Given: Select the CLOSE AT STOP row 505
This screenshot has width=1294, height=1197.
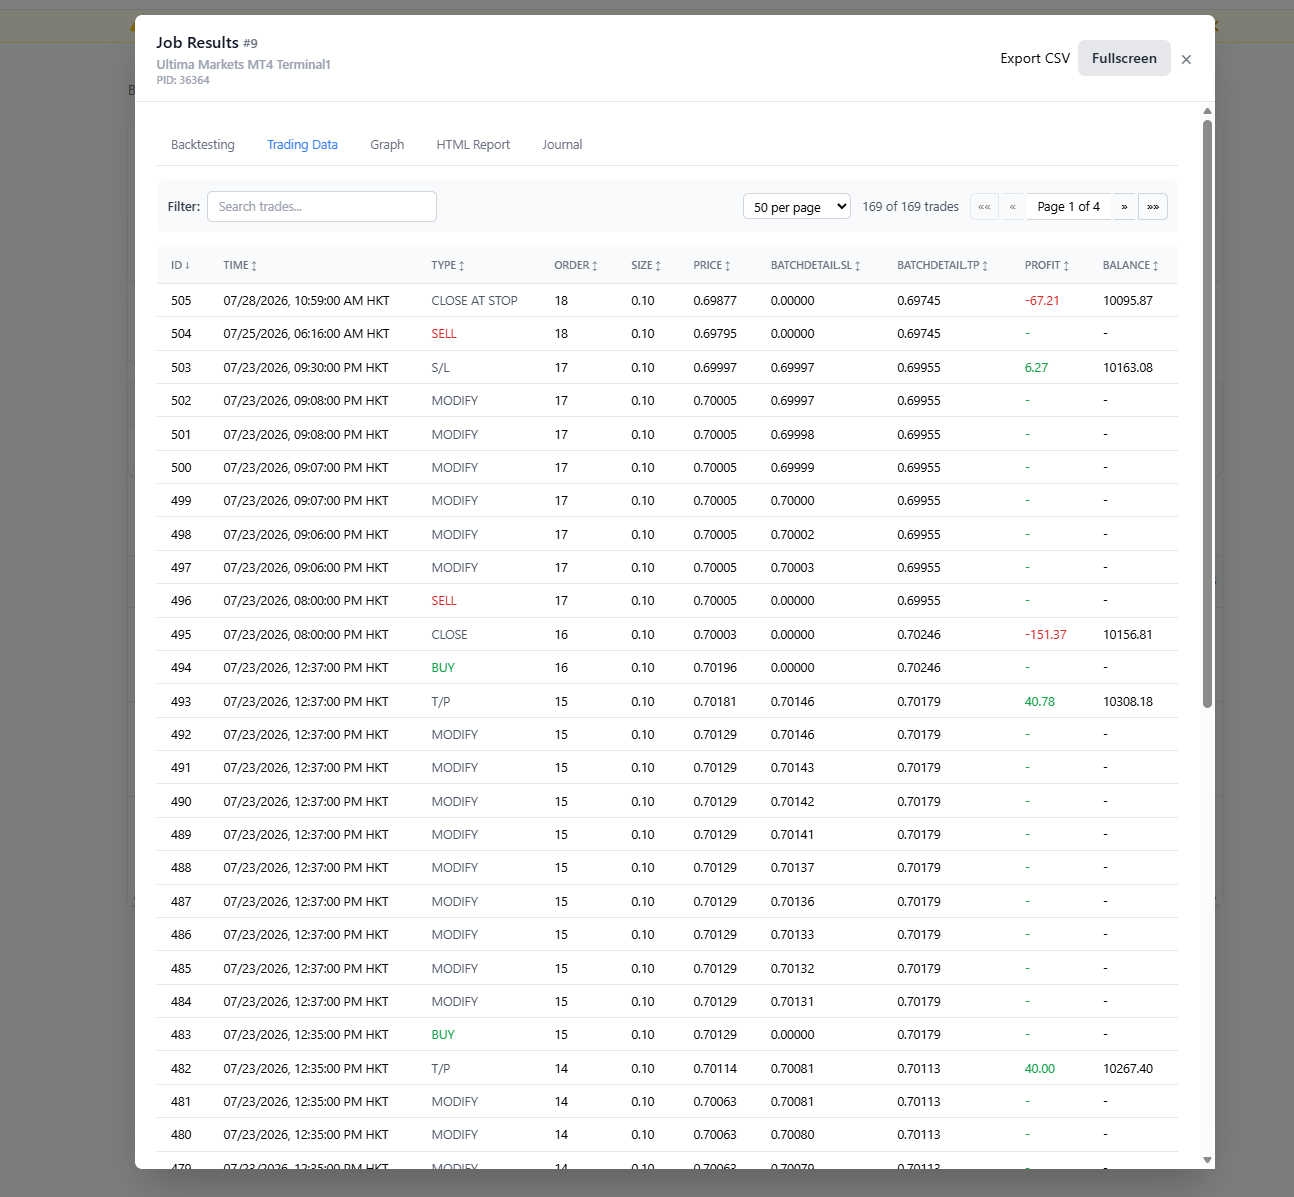Looking at the screenshot, I should (667, 300).
